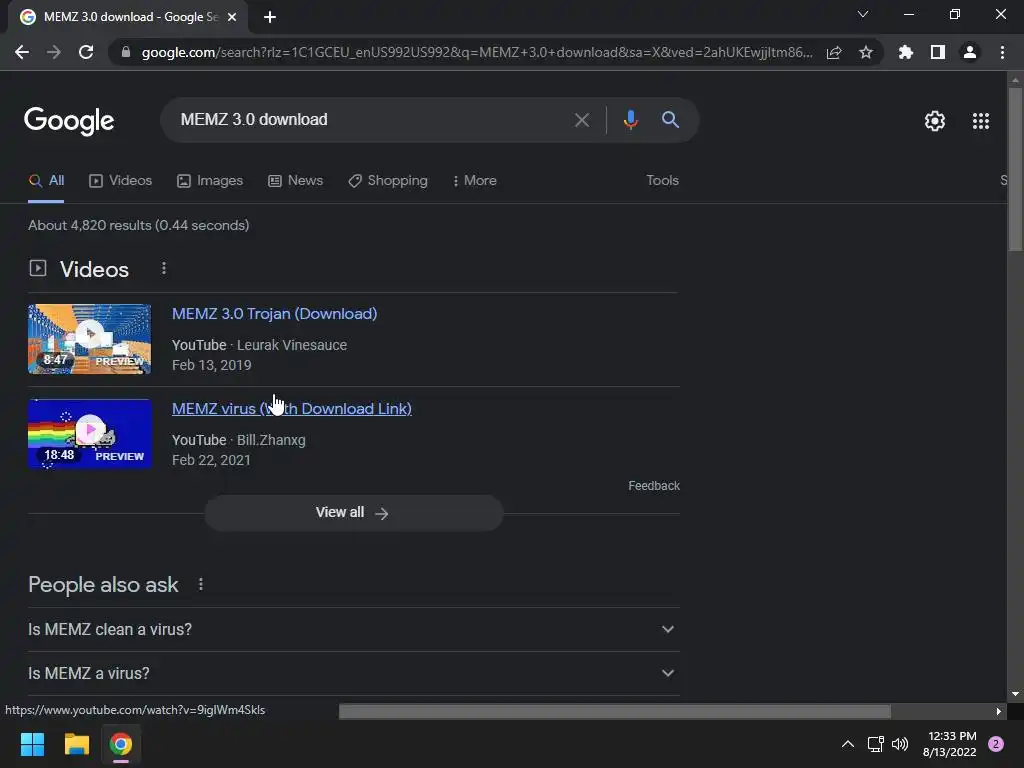
Task: Expand 'Is MEMZ clean a virus?'
Action: tap(353, 630)
